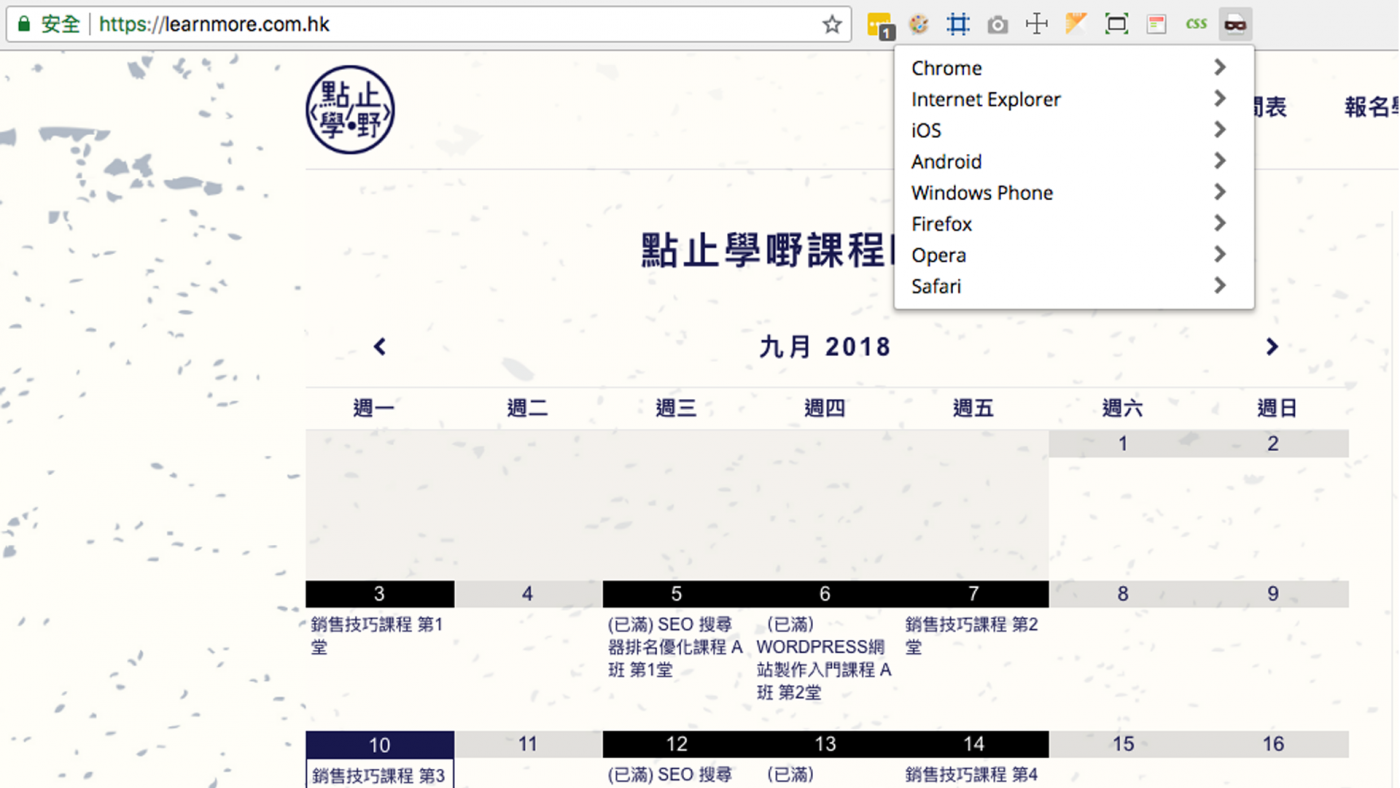
Task: Expand the Internet Explorer submenu arrow
Action: click(1219, 99)
